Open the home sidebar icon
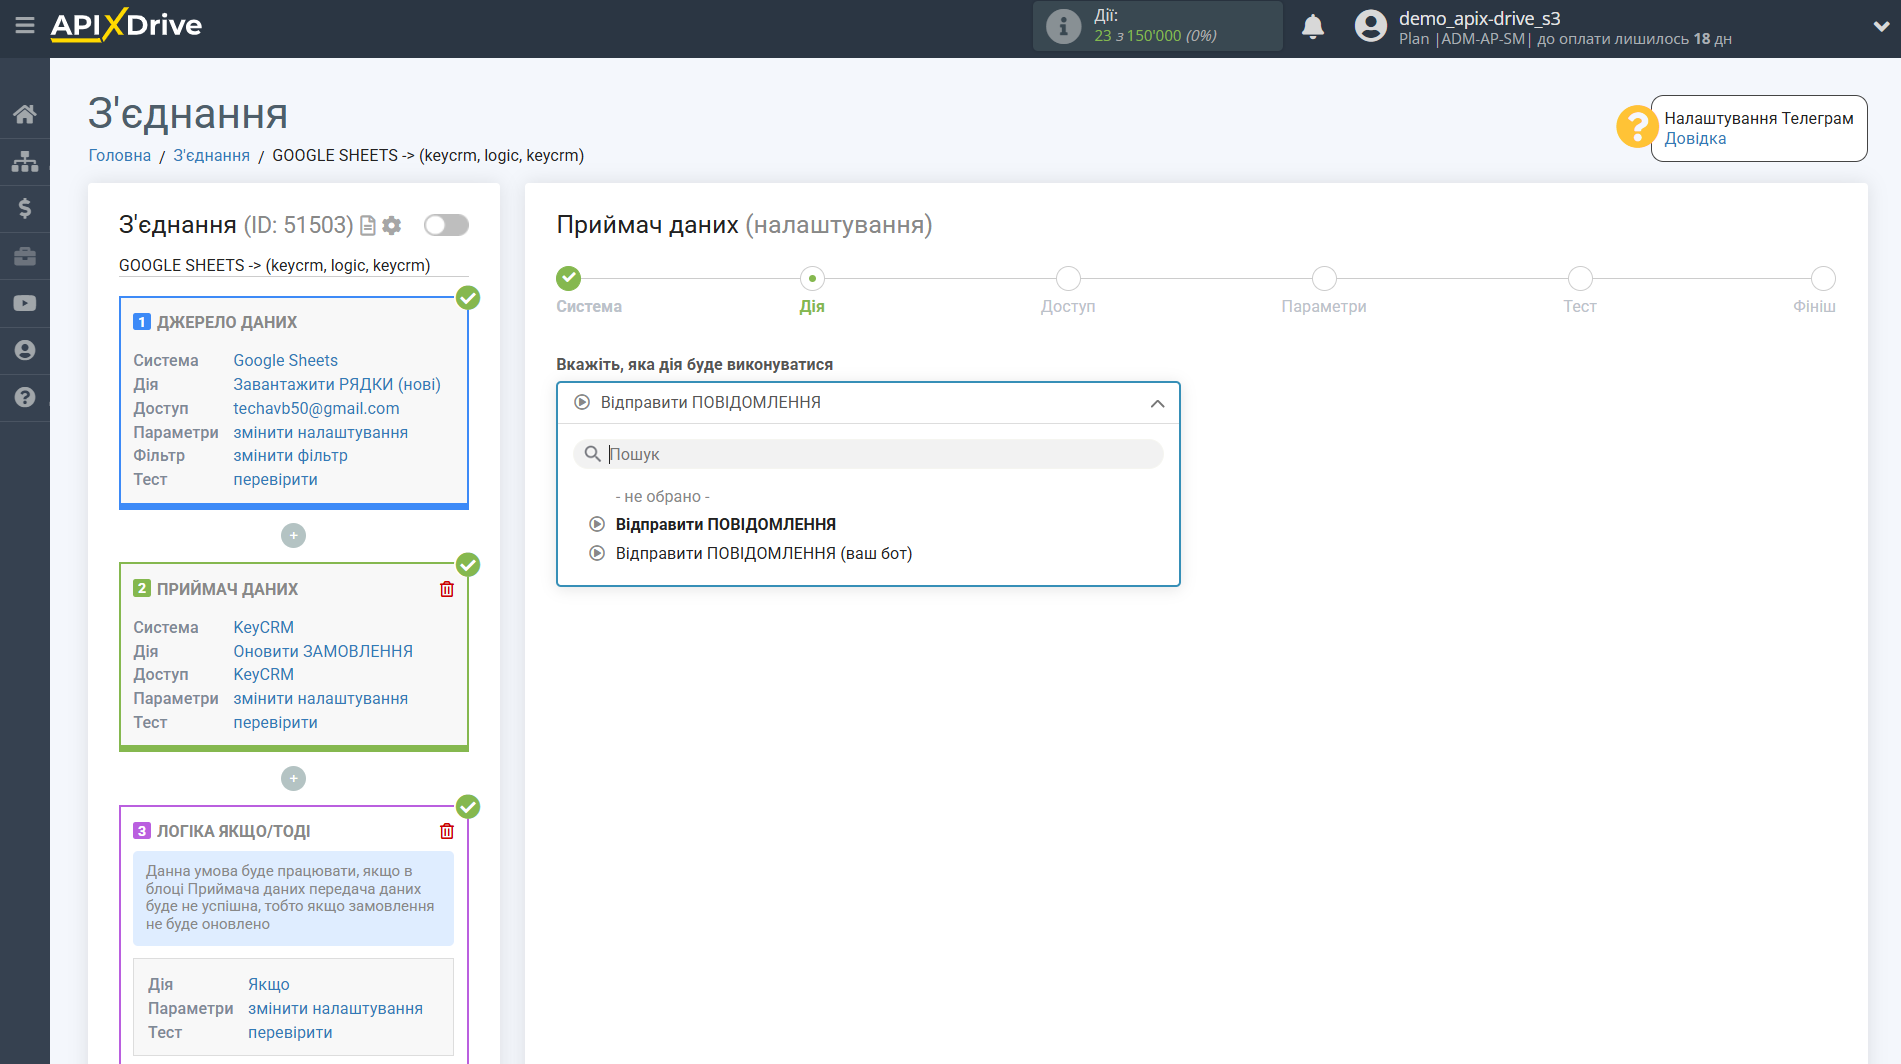This screenshot has width=1901, height=1064. (x=25, y=114)
